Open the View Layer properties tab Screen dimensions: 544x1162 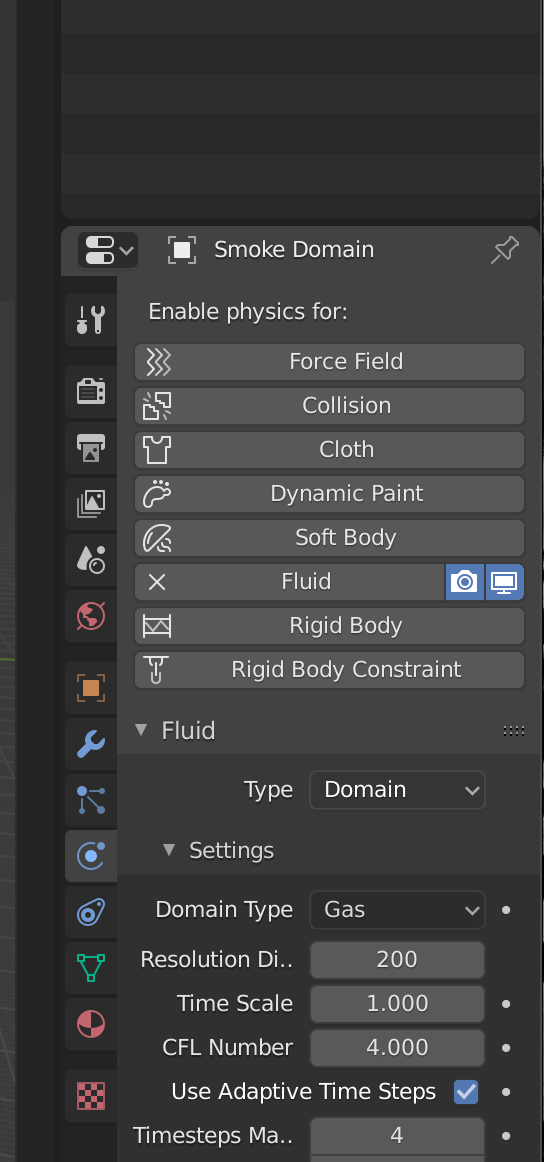(x=91, y=503)
